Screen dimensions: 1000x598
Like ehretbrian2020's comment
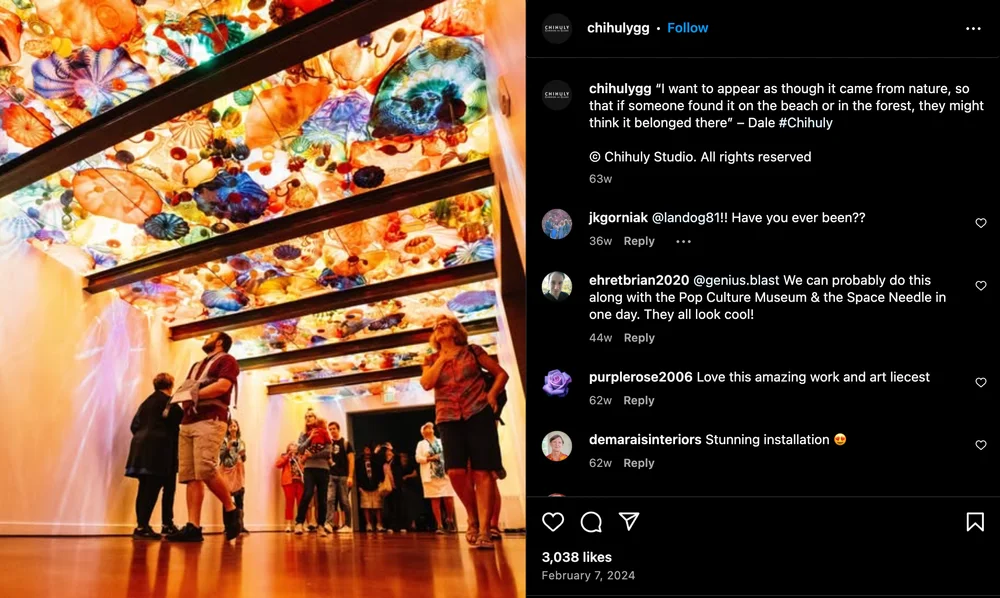point(981,285)
